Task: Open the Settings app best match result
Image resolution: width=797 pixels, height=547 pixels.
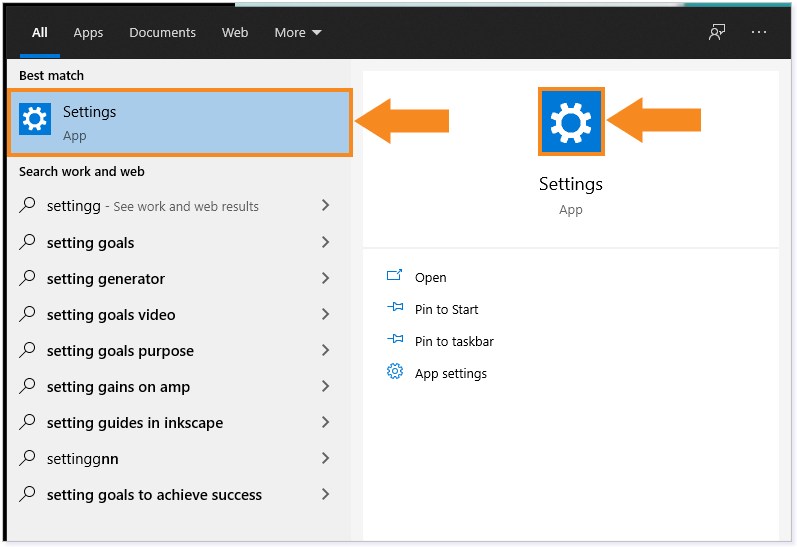Action: pyautogui.click(x=180, y=123)
